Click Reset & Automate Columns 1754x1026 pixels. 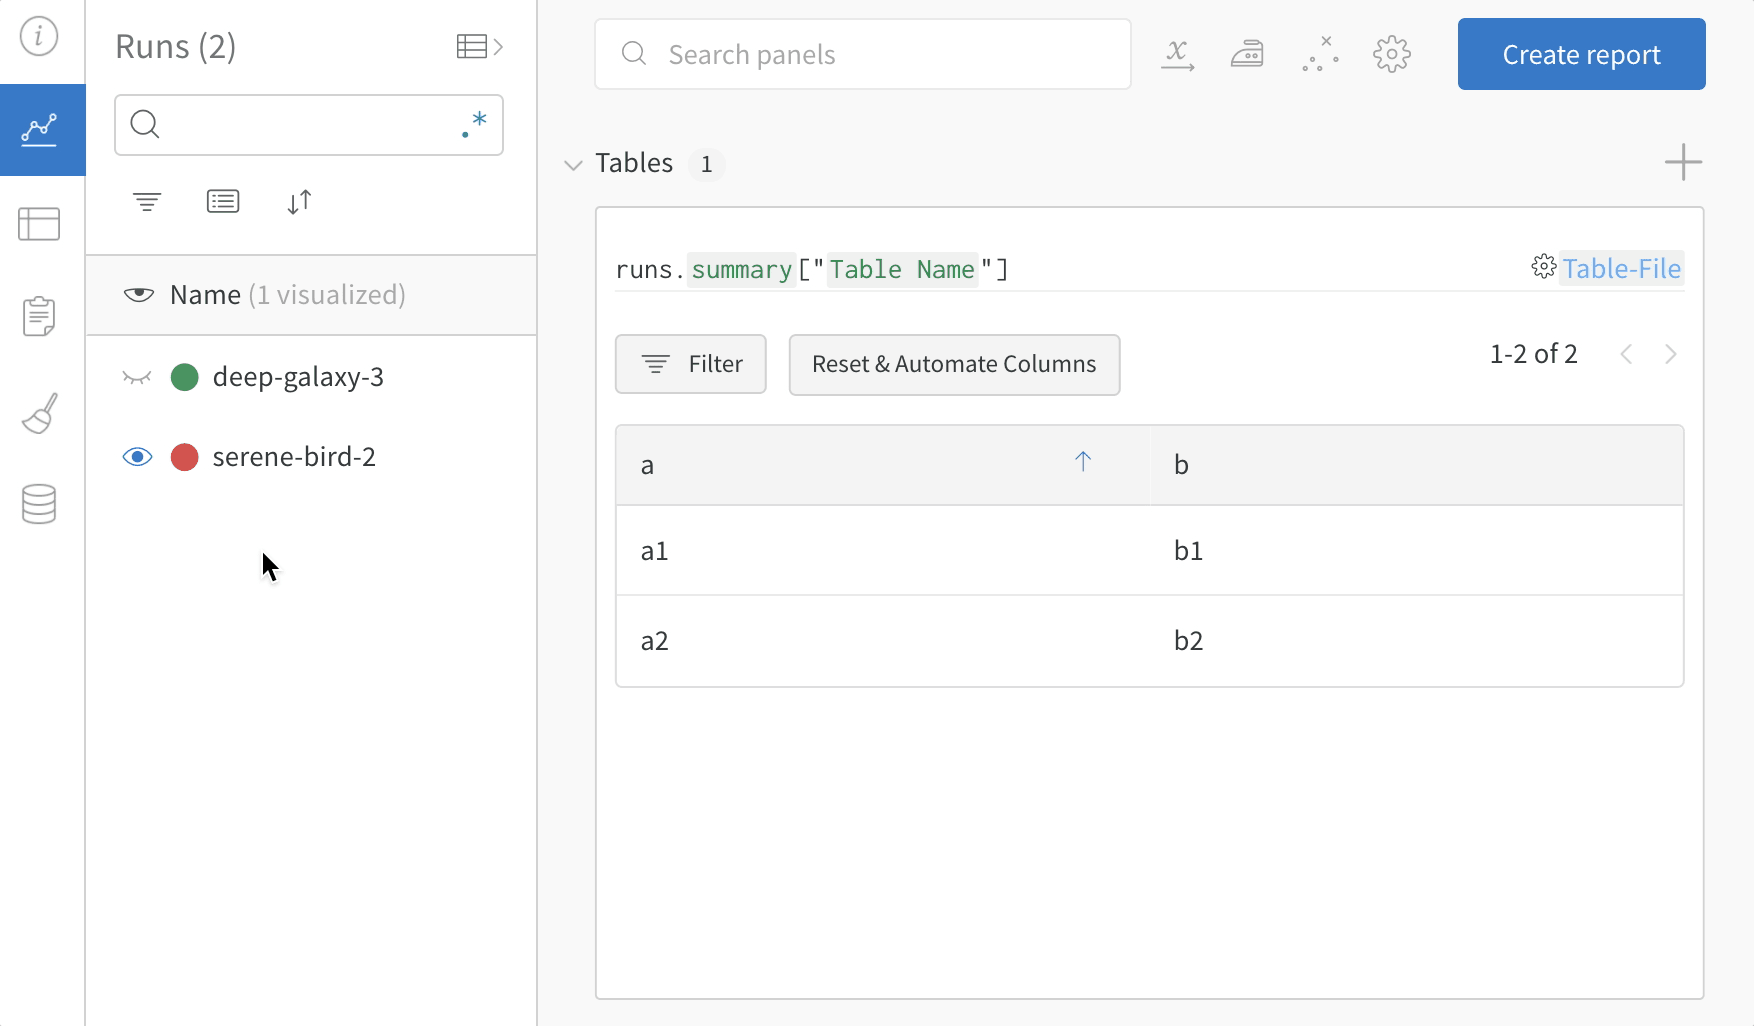953,364
